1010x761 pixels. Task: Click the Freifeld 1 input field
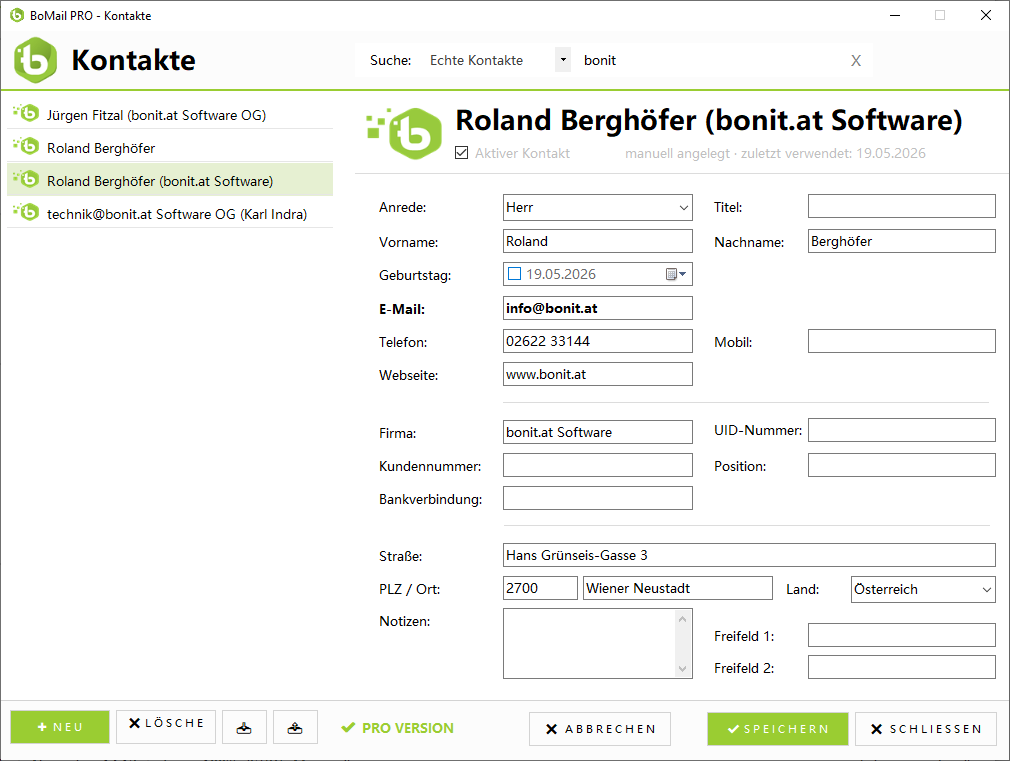click(x=902, y=635)
